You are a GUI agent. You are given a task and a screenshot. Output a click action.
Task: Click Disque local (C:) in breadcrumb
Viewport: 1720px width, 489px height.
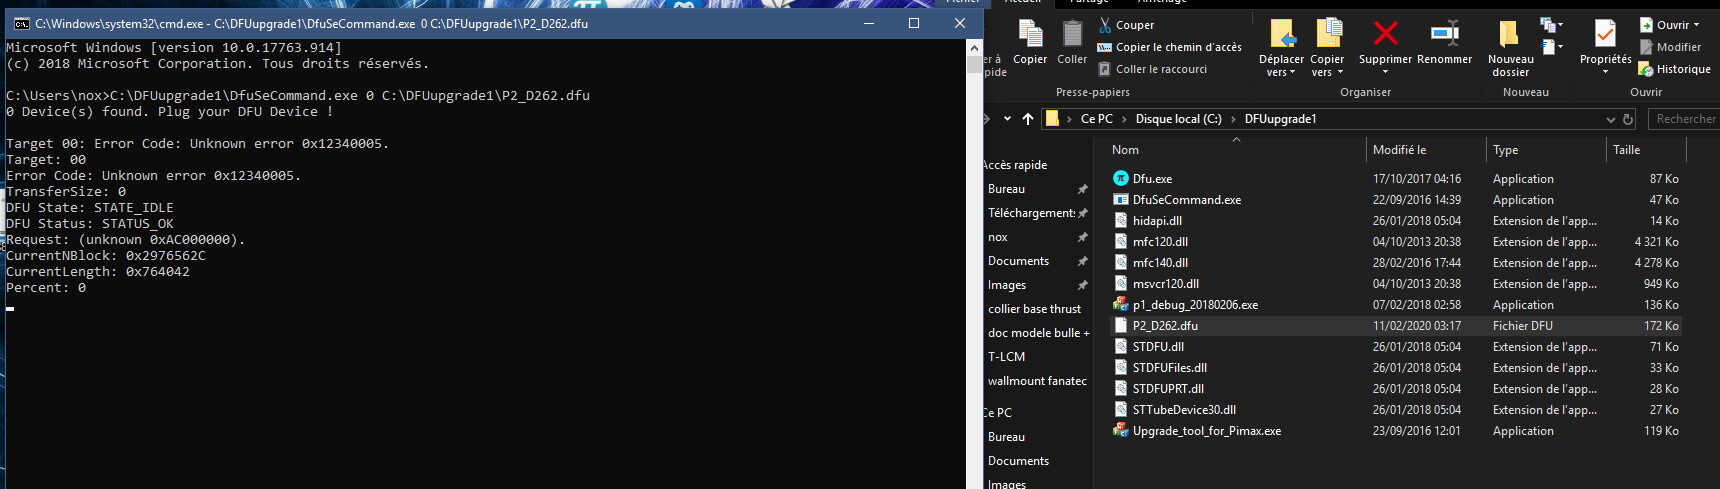click(x=1178, y=119)
